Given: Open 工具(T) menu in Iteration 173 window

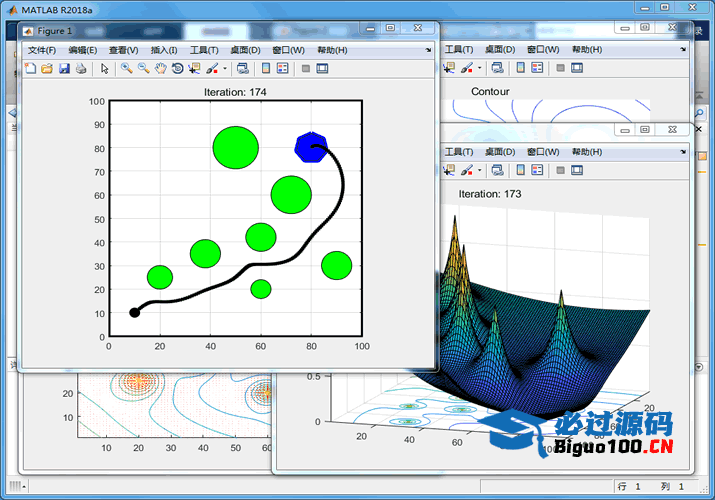Looking at the screenshot, I should tap(459, 152).
